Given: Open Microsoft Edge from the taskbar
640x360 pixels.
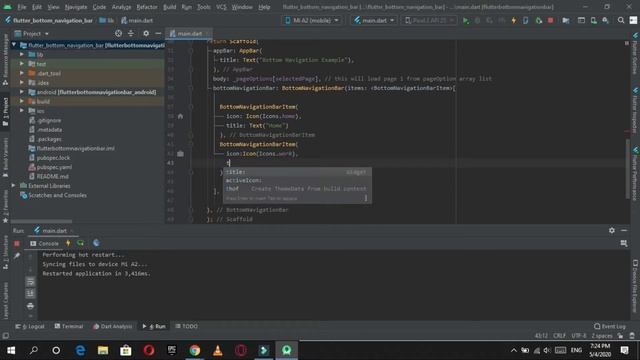Looking at the screenshot, I should tap(80, 350).
